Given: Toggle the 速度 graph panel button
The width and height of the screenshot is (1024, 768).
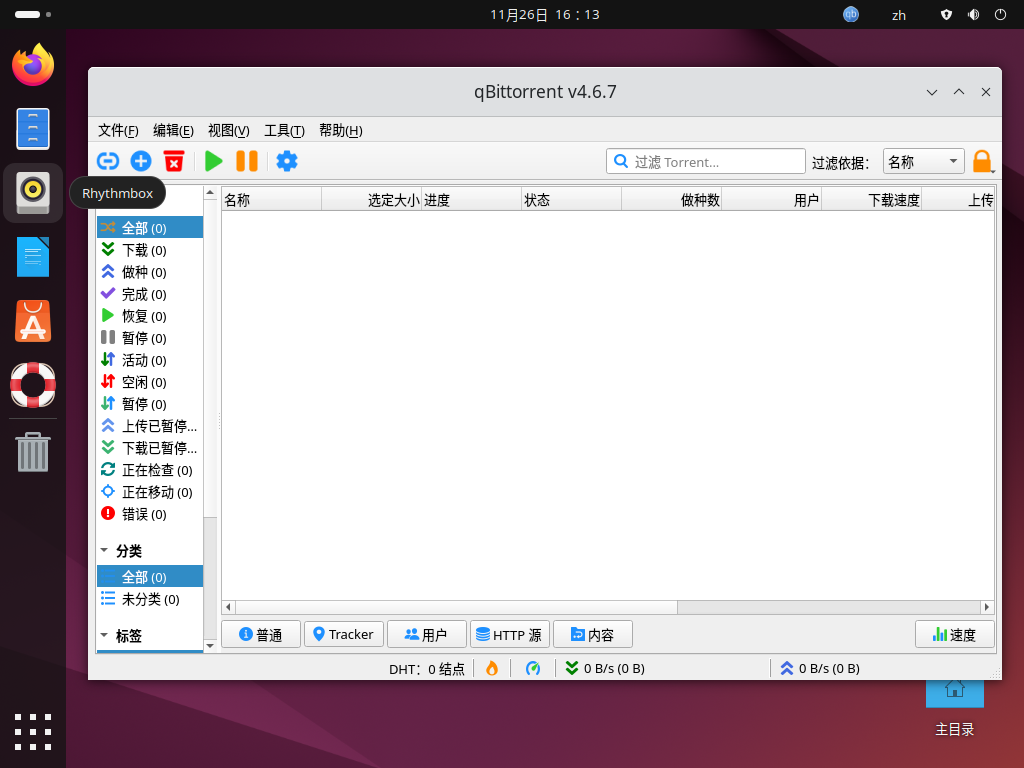Looking at the screenshot, I should (x=954, y=634).
